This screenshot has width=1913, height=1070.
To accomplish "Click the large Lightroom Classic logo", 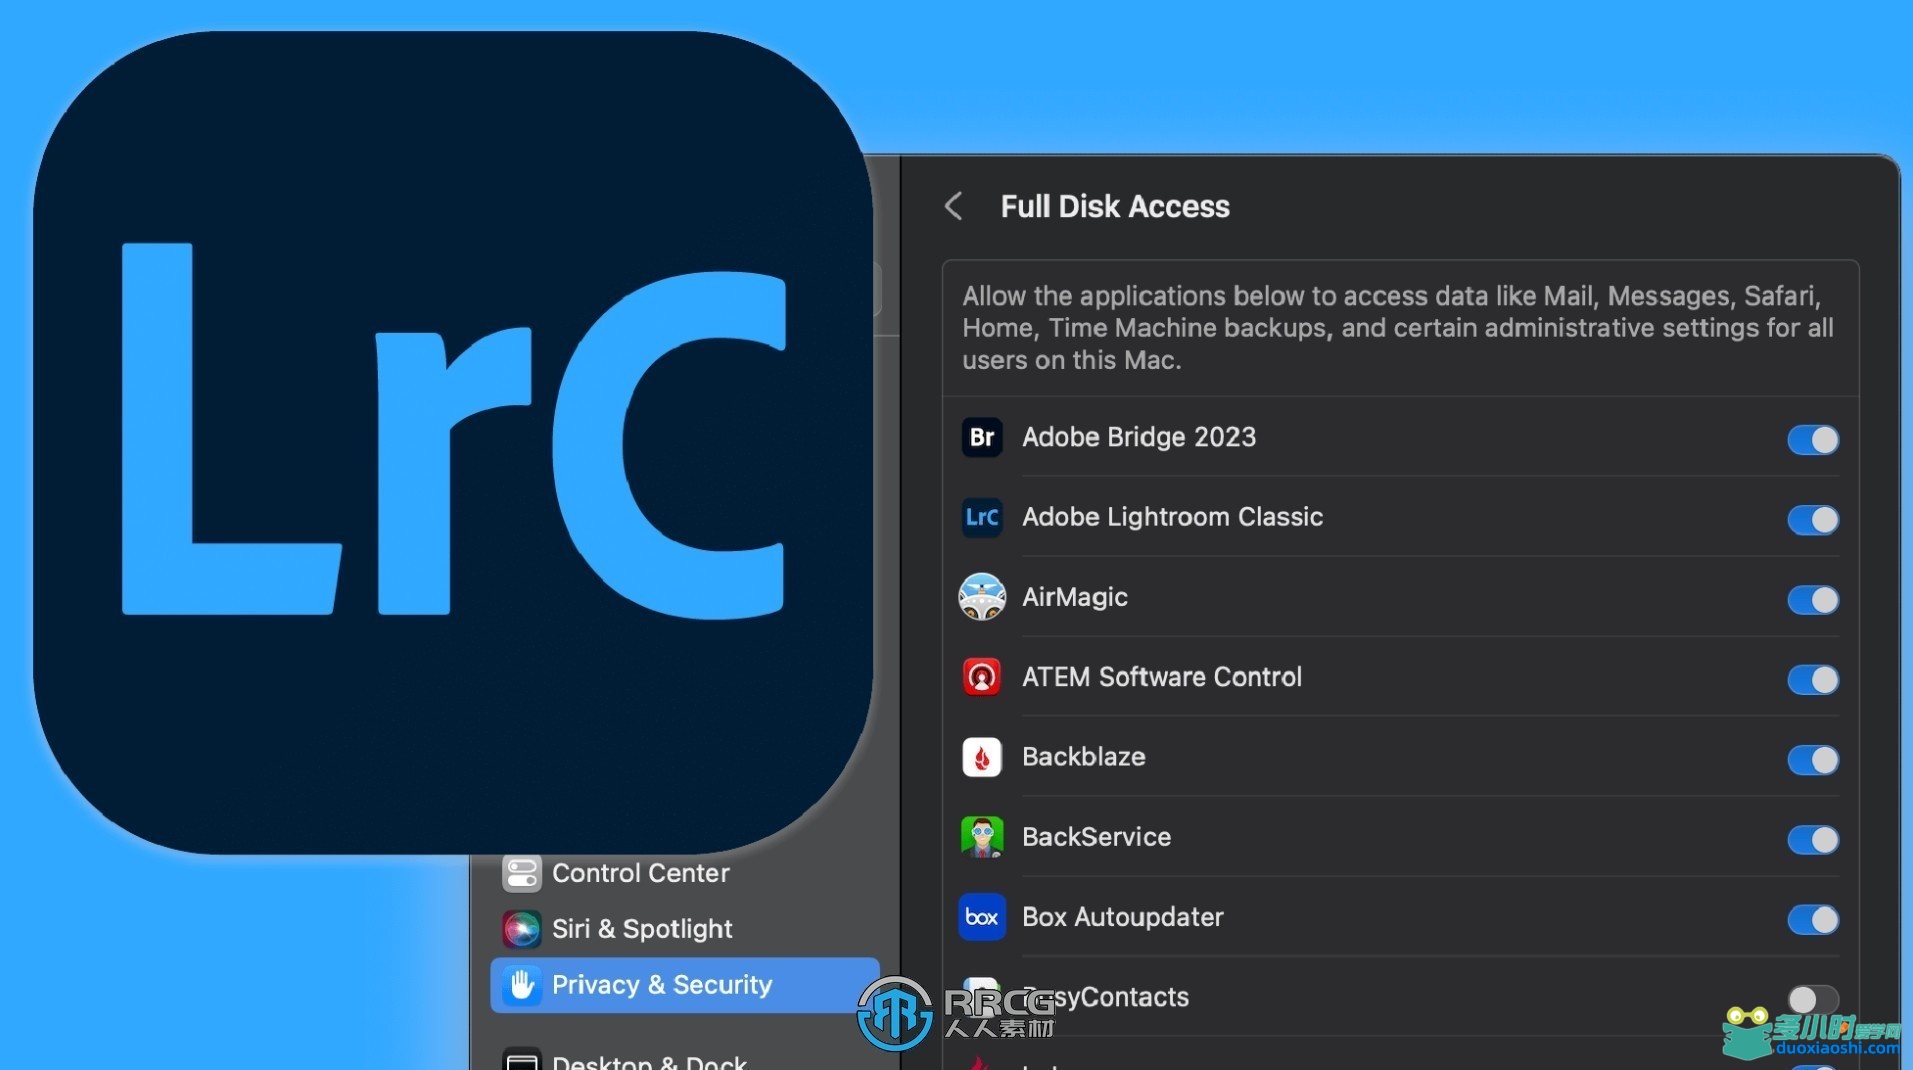I will [x=452, y=440].
